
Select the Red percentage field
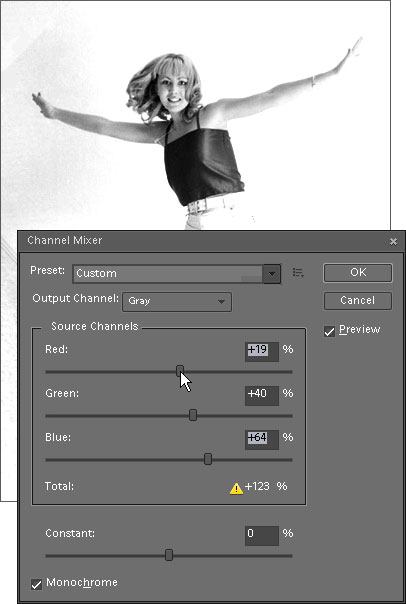tap(262, 352)
